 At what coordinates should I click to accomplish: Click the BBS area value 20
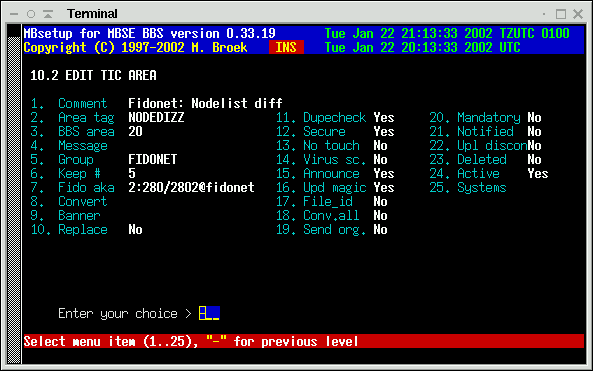135,132
